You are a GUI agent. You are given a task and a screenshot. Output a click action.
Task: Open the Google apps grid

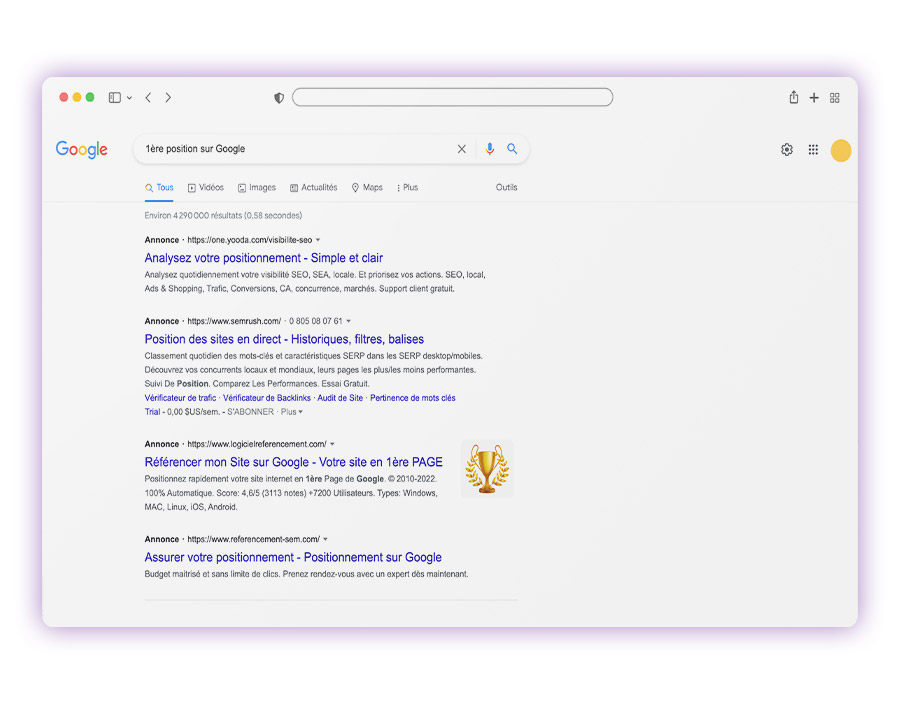click(813, 150)
